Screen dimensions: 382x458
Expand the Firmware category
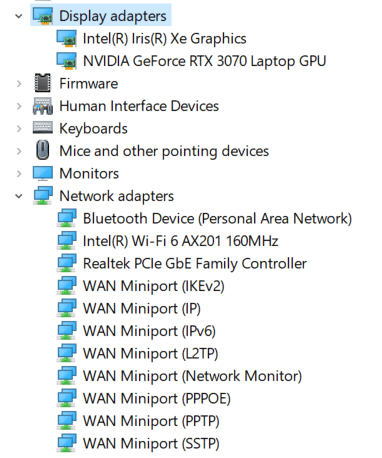[x=19, y=84]
